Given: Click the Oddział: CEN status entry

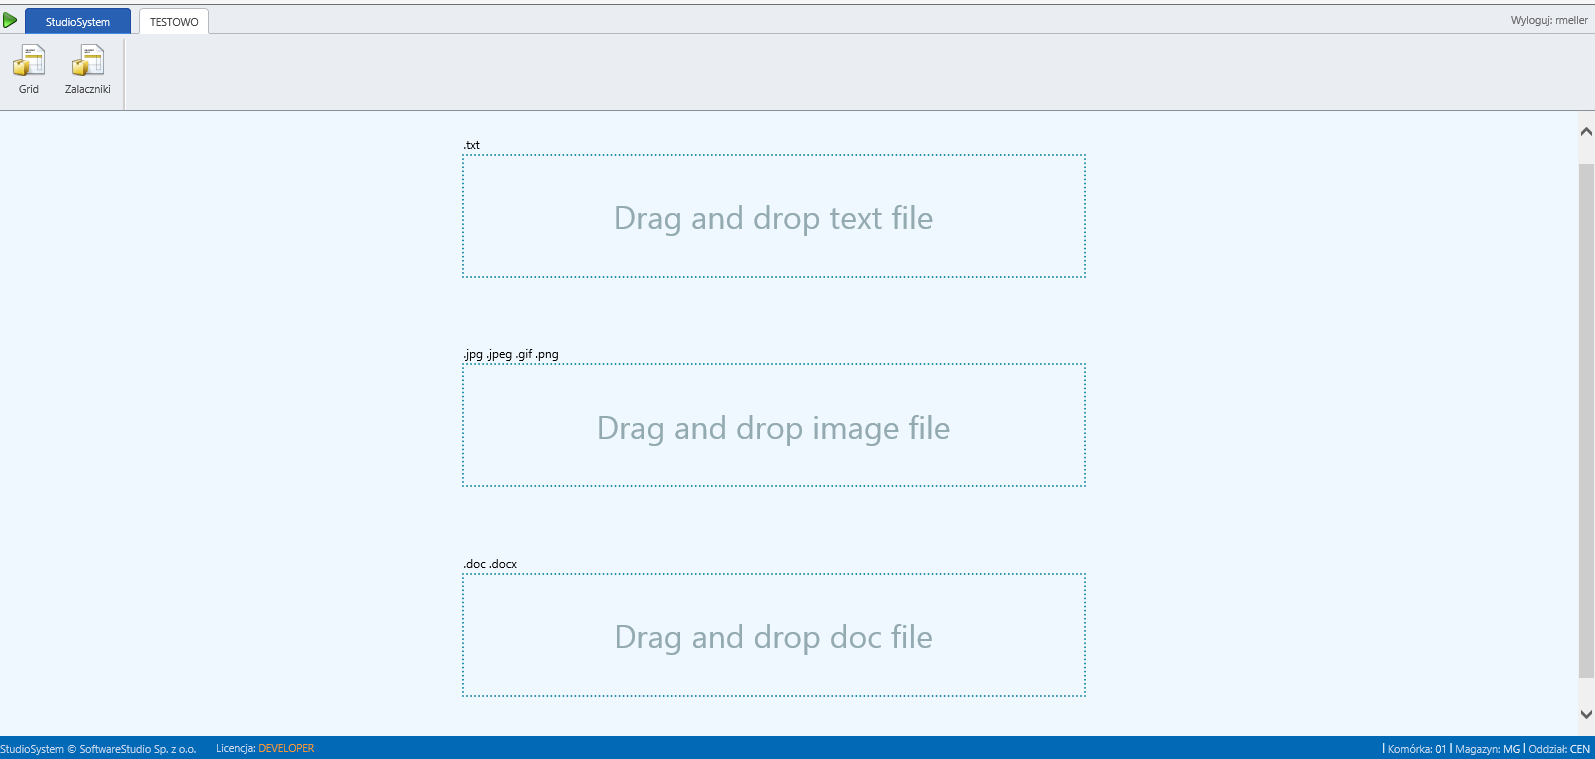Looking at the screenshot, I should pyautogui.click(x=1559, y=749).
